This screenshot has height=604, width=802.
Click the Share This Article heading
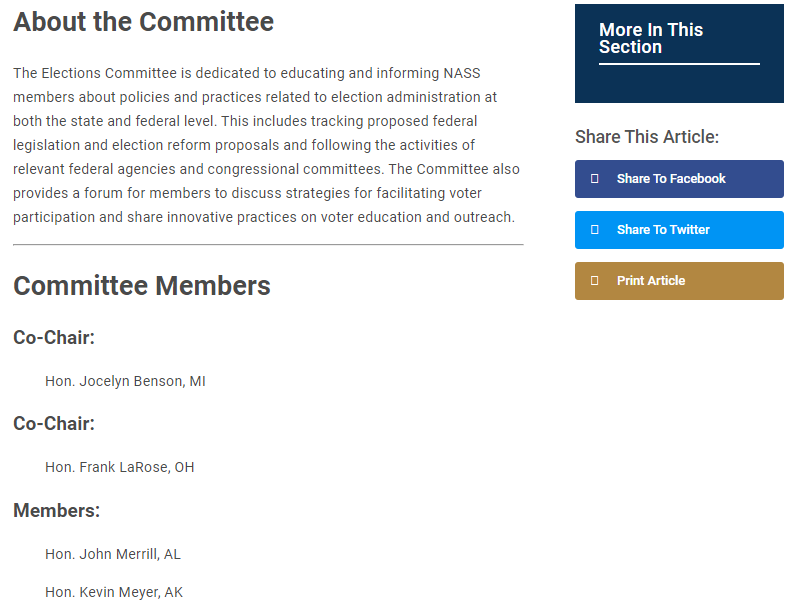(647, 137)
